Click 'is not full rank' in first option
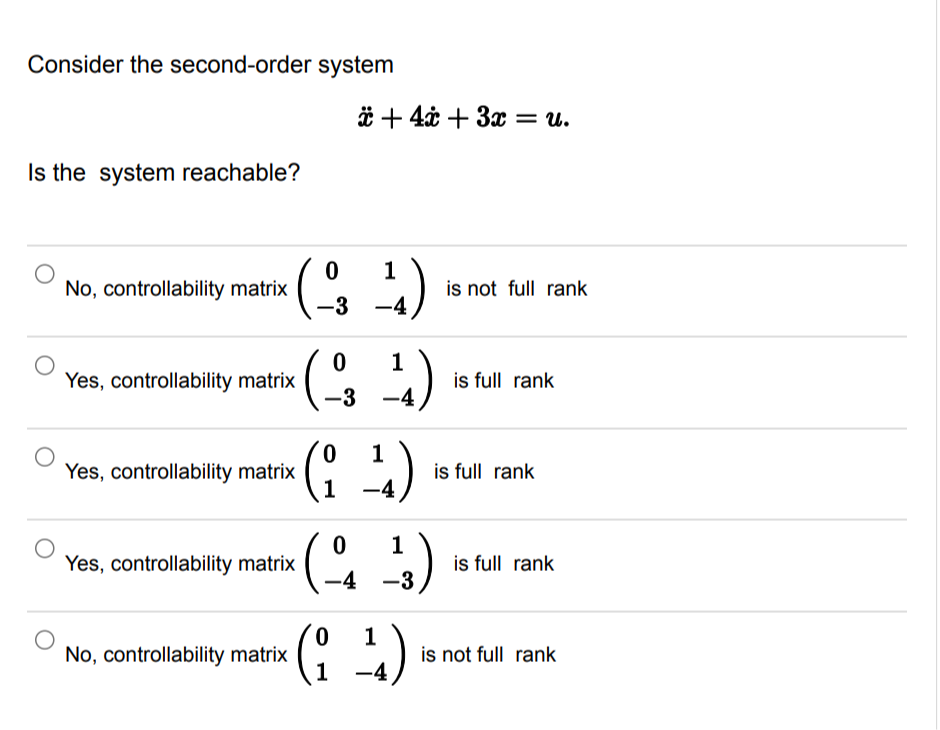 517,289
